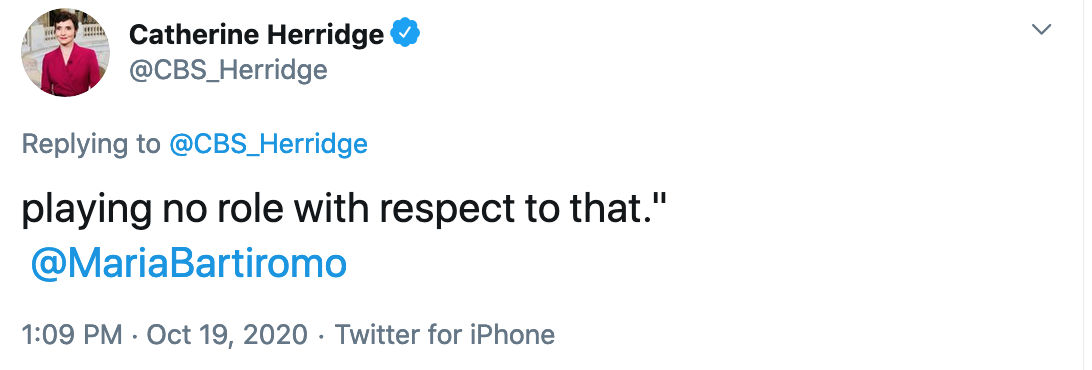Click the checkmark inside the verified badge
Image resolution: width=1092 pixels, height=370 pixels.
(405, 33)
